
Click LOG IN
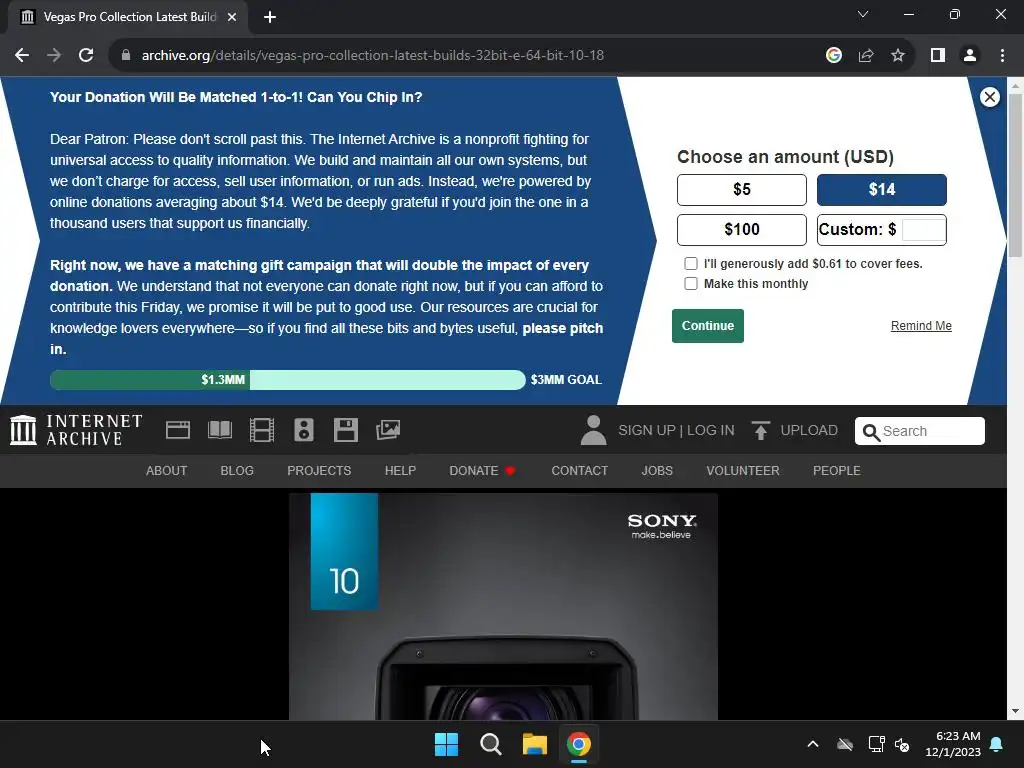(711, 430)
